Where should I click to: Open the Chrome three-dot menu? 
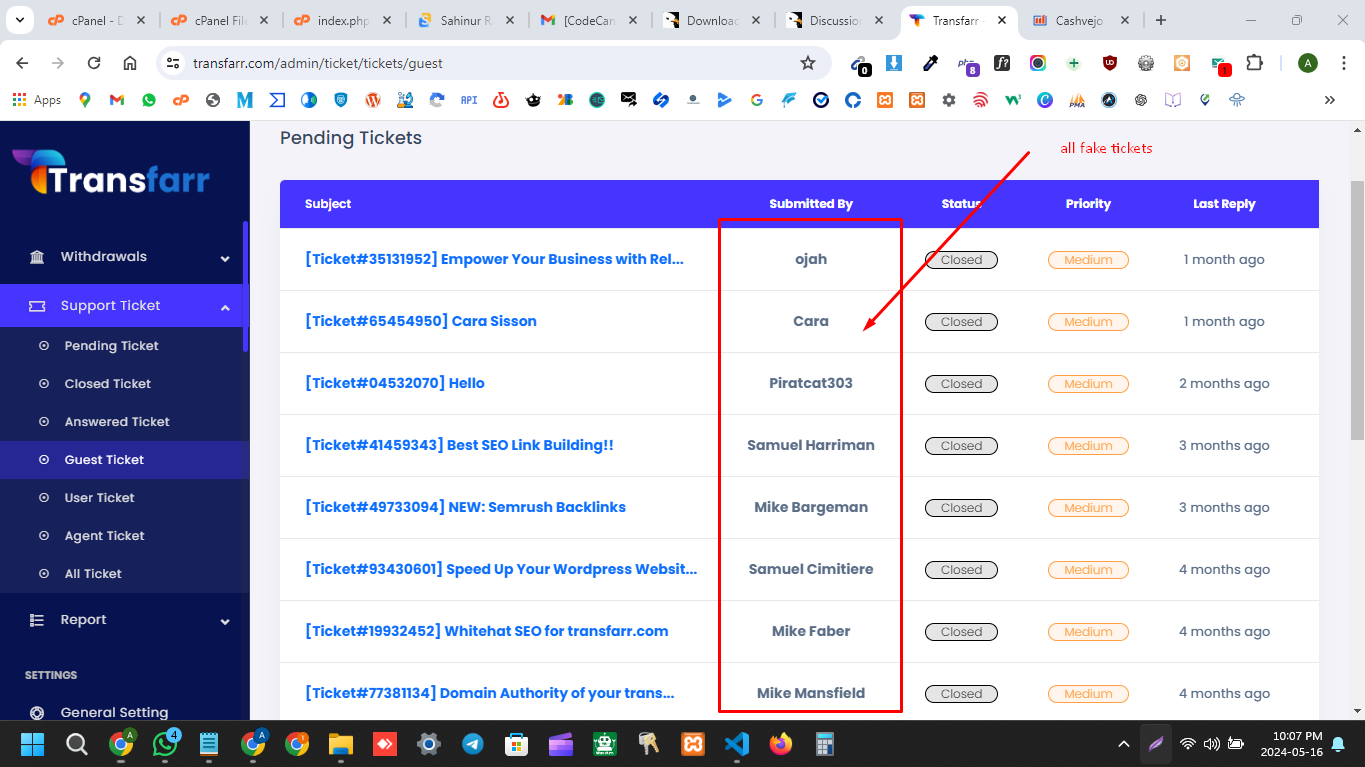pos(1343,63)
